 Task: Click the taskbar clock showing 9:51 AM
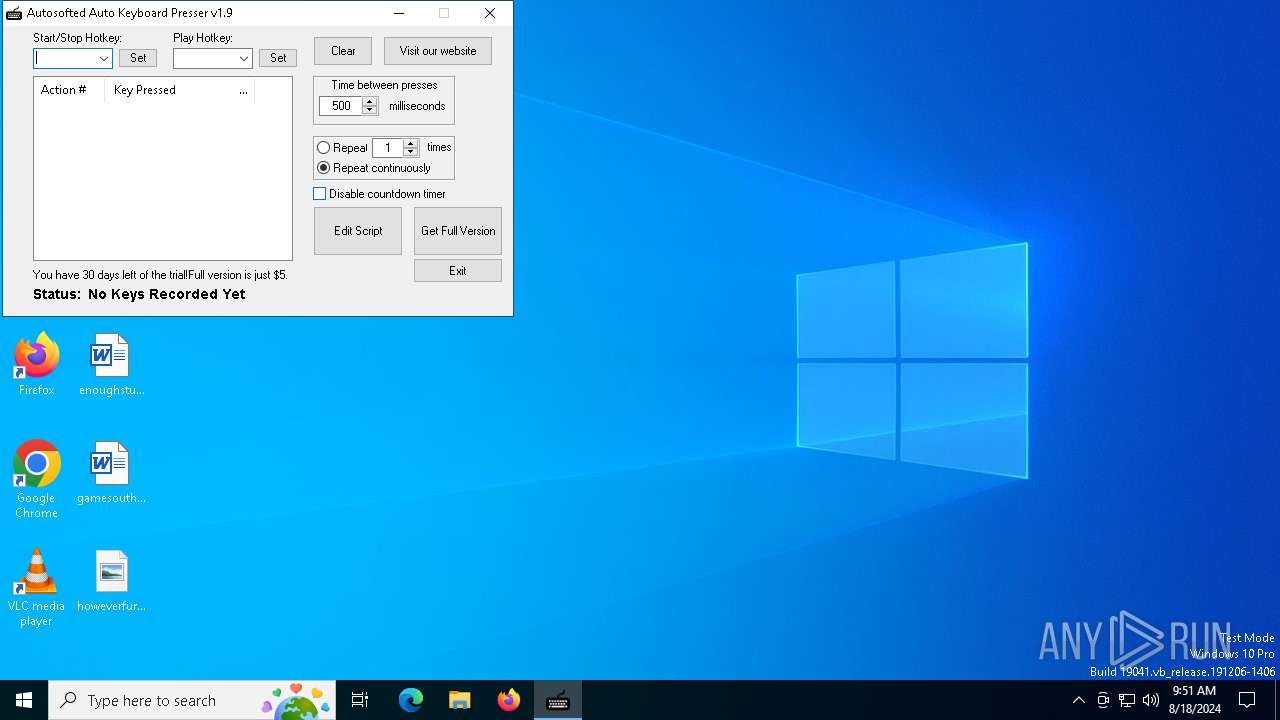(x=1194, y=700)
